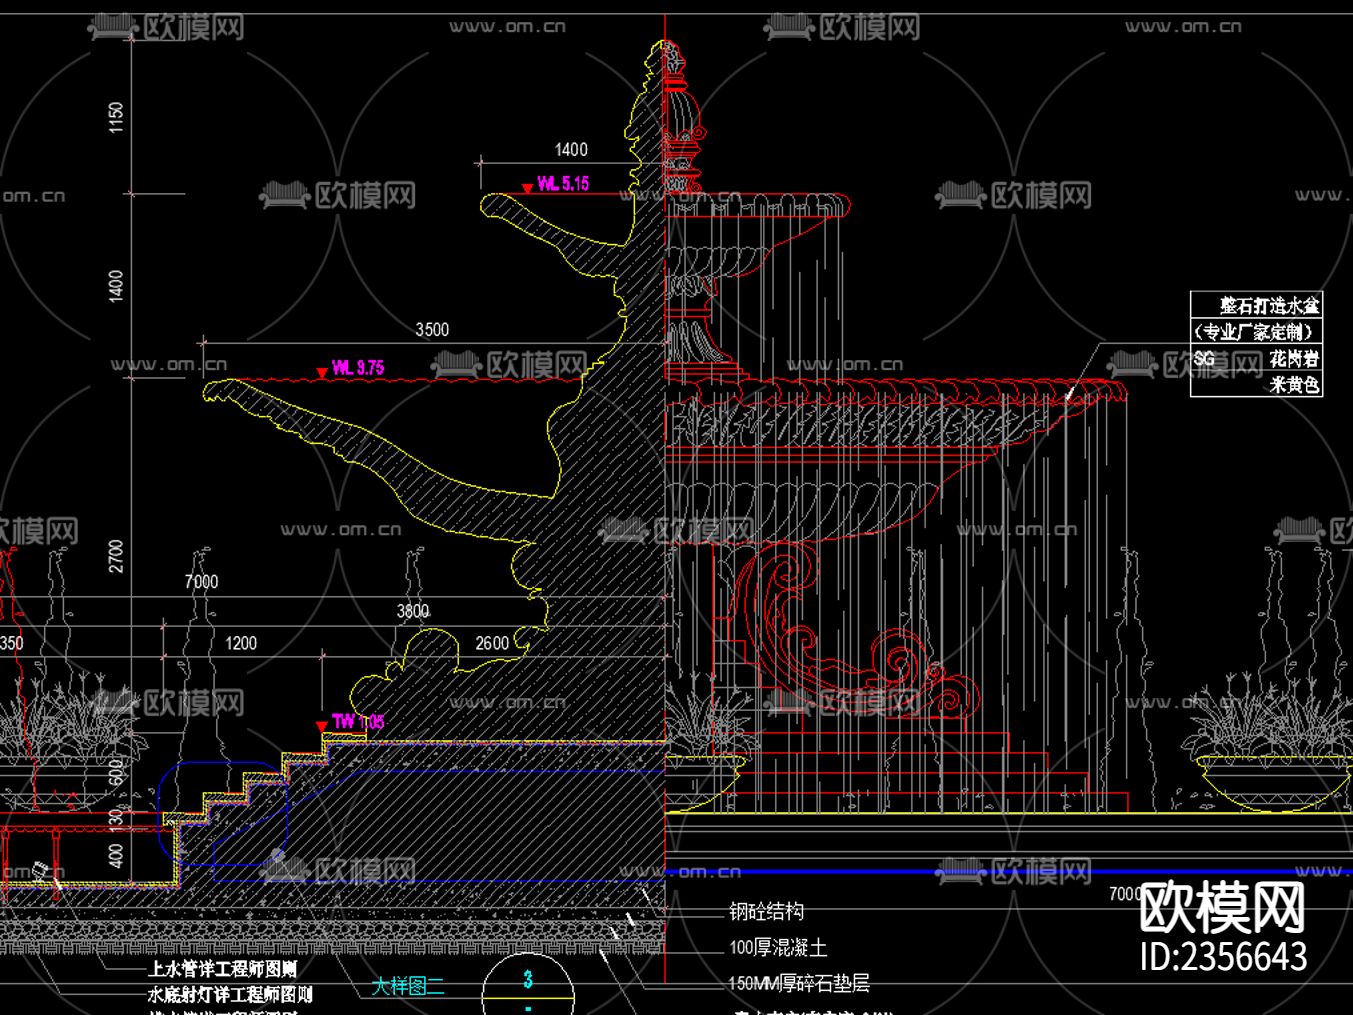
Task: Select the 米黄色 color label
Action: click(x=1294, y=384)
